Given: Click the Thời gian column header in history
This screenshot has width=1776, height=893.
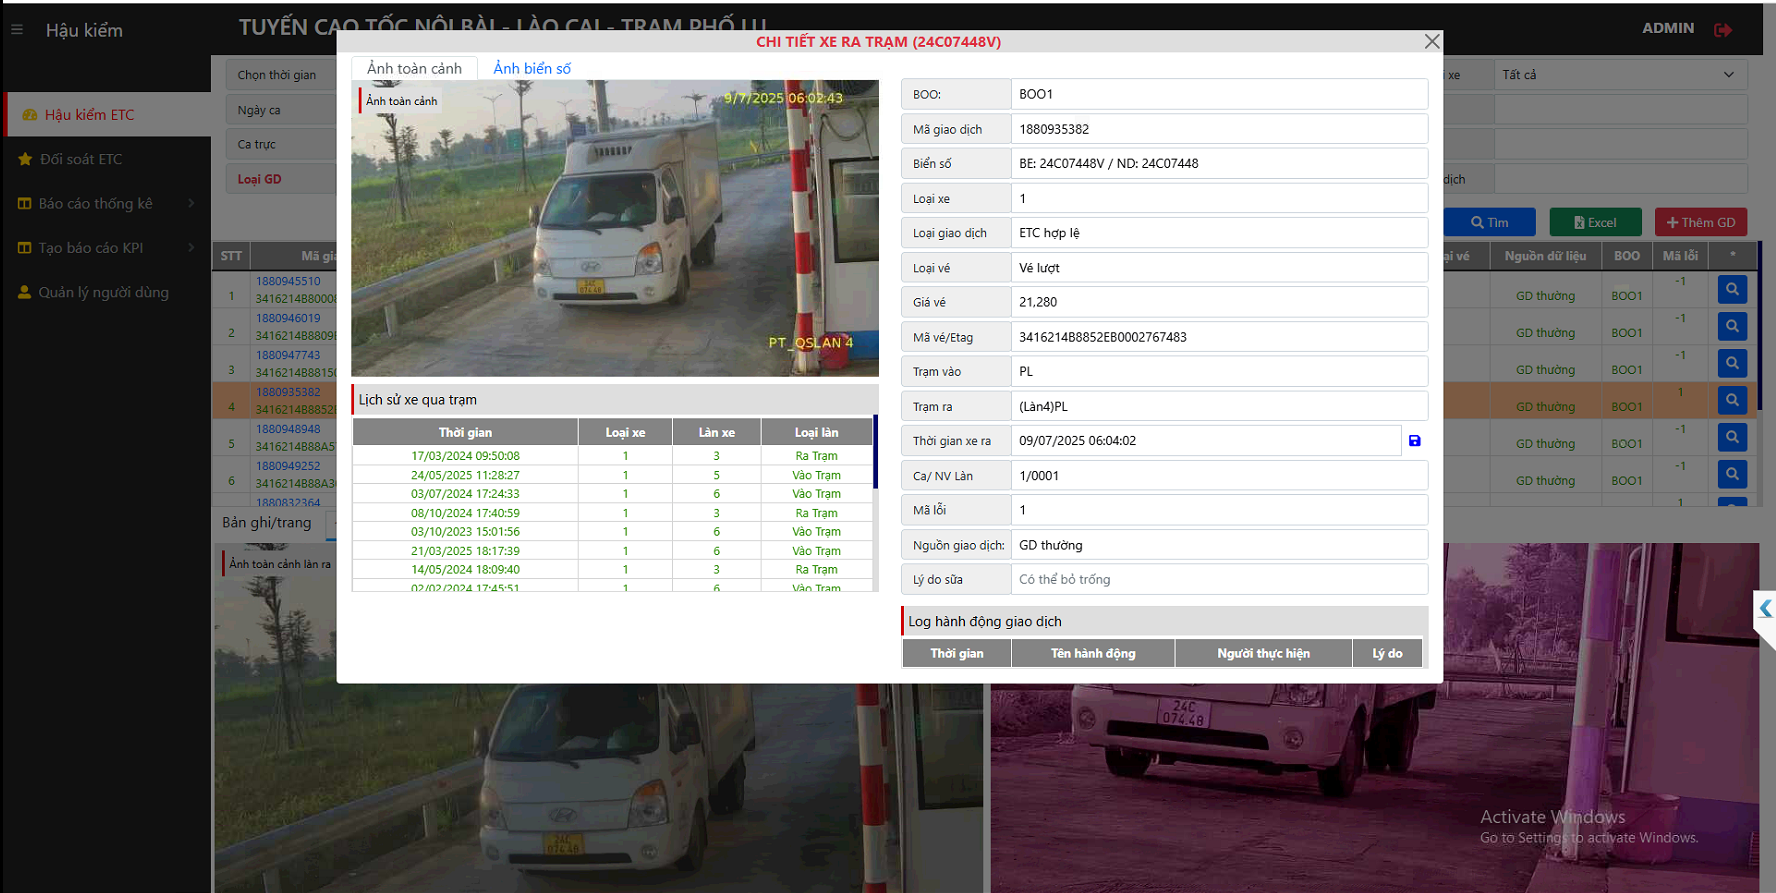Looking at the screenshot, I should pos(465,432).
